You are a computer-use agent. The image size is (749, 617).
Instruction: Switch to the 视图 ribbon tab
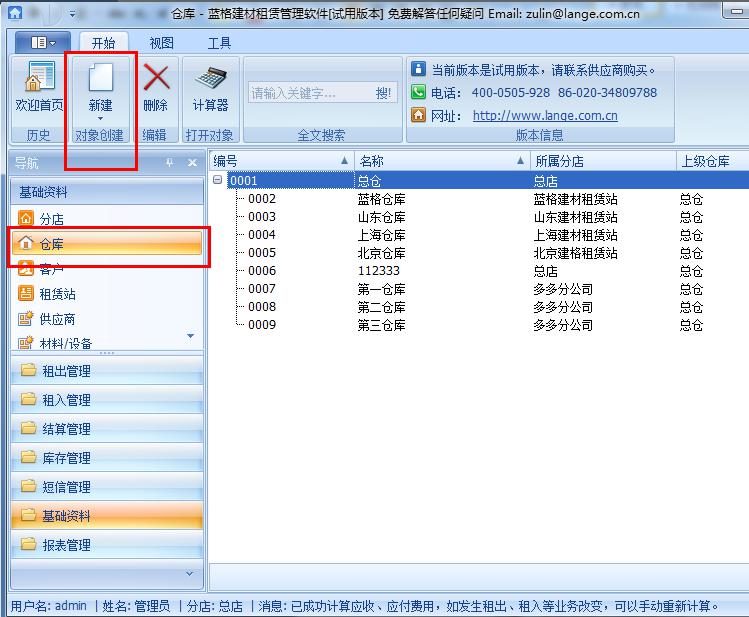click(x=161, y=43)
